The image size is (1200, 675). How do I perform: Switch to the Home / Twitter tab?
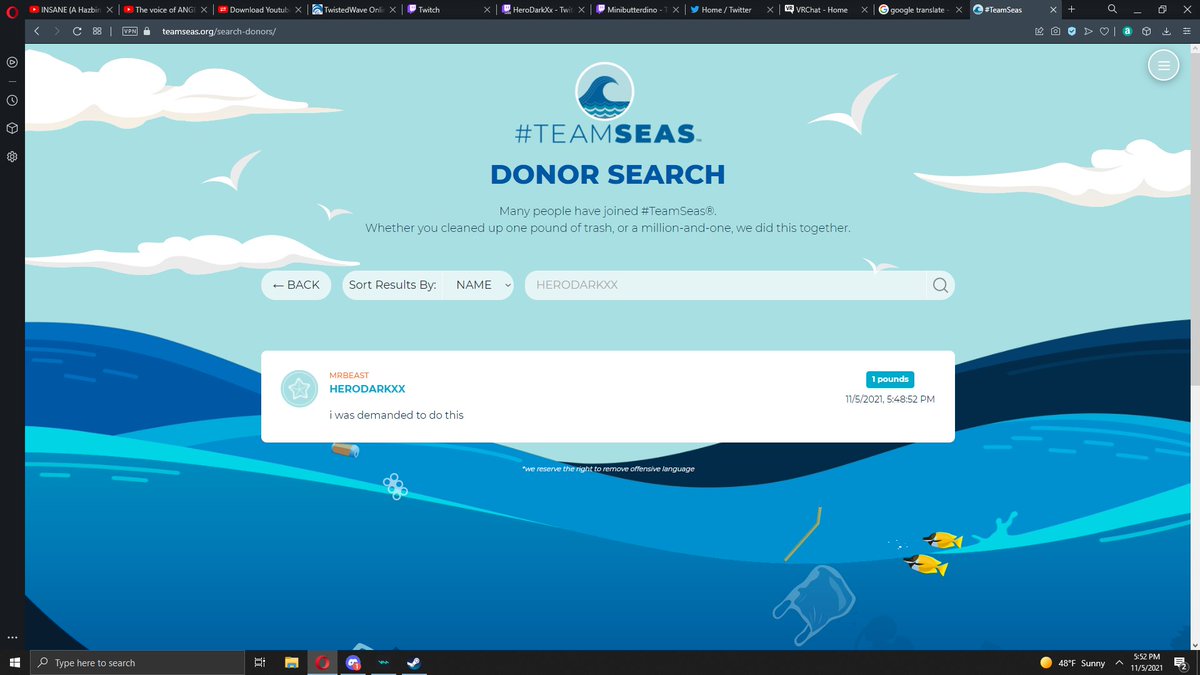click(x=732, y=9)
